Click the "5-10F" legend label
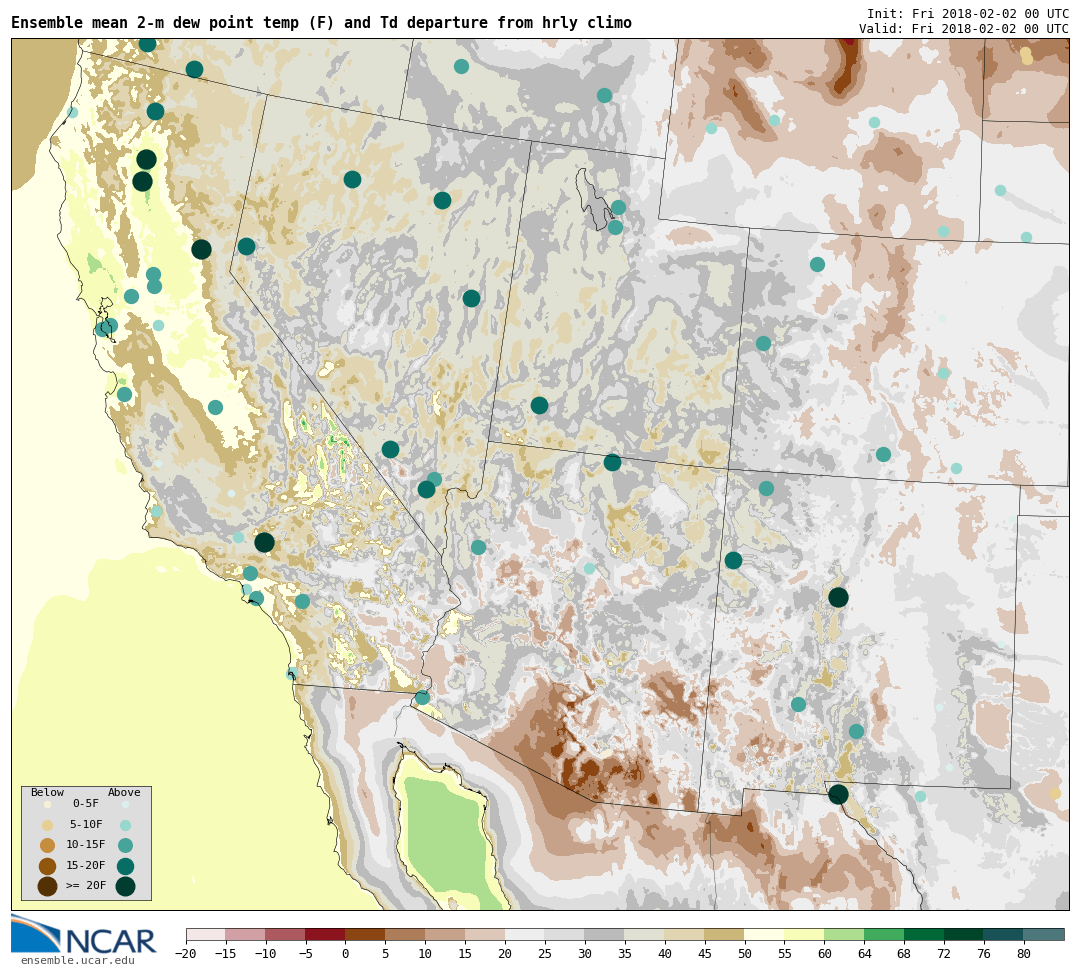The height and width of the screenshot is (973, 1080). (86, 825)
